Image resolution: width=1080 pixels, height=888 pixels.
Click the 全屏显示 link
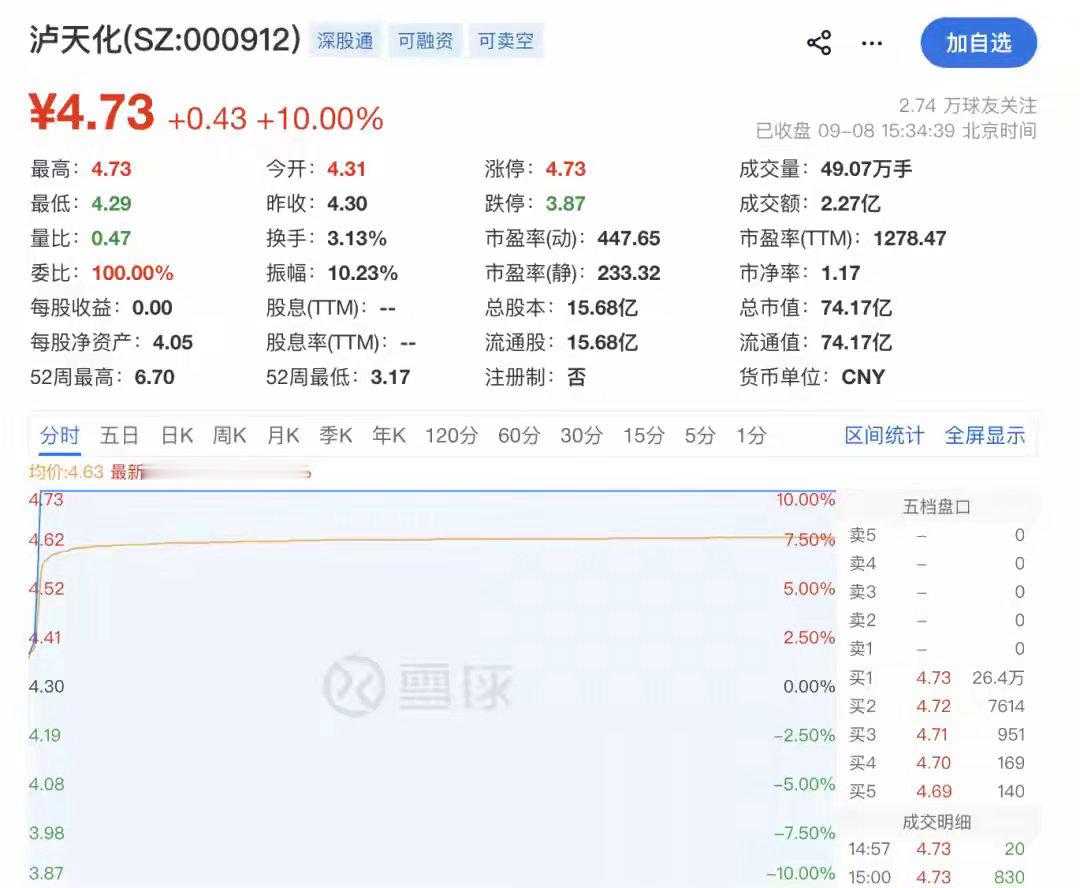click(x=985, y=435)
